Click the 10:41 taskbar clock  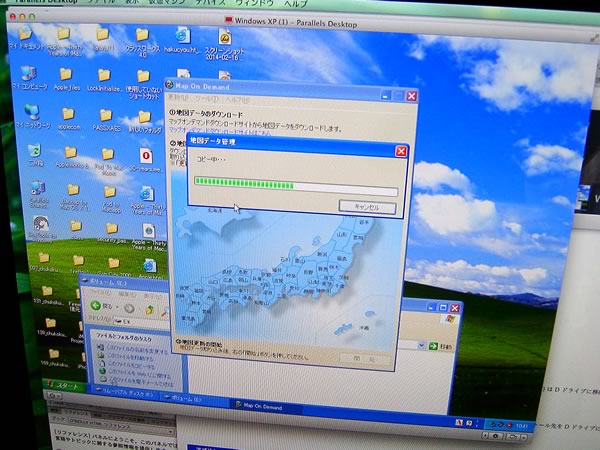(522, 426)
